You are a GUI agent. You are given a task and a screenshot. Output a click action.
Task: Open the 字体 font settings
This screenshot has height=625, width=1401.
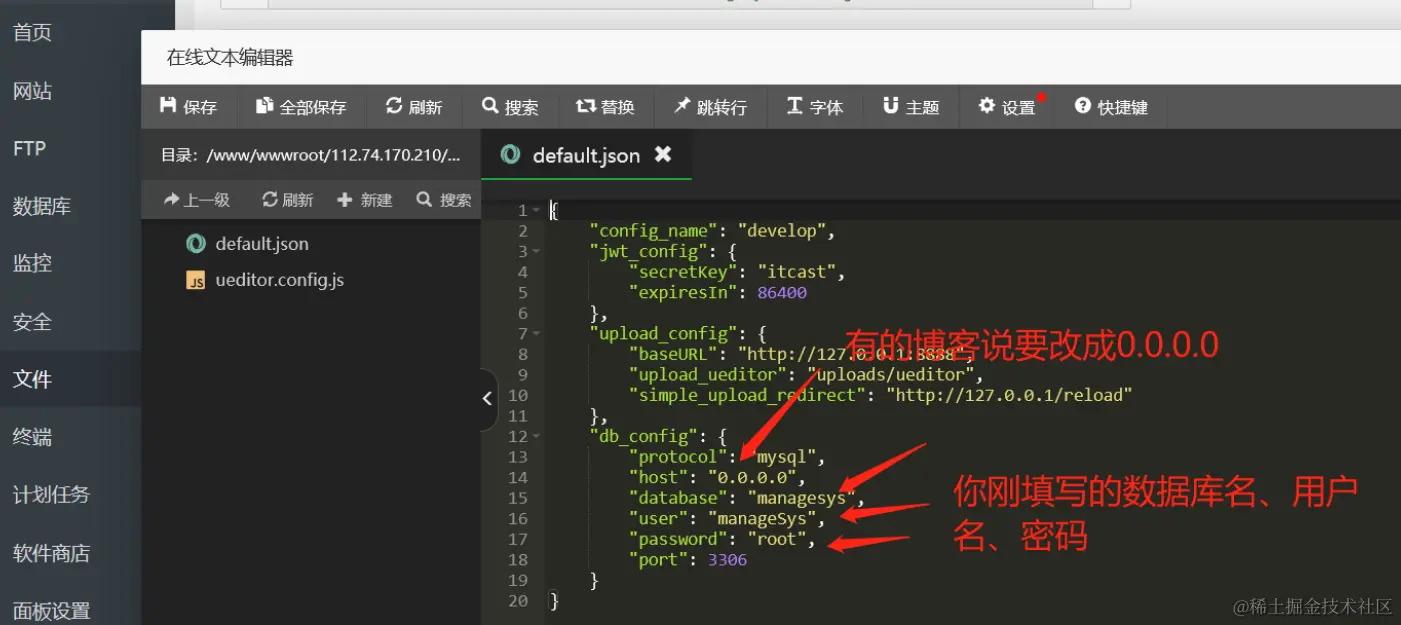coord(815,107)
